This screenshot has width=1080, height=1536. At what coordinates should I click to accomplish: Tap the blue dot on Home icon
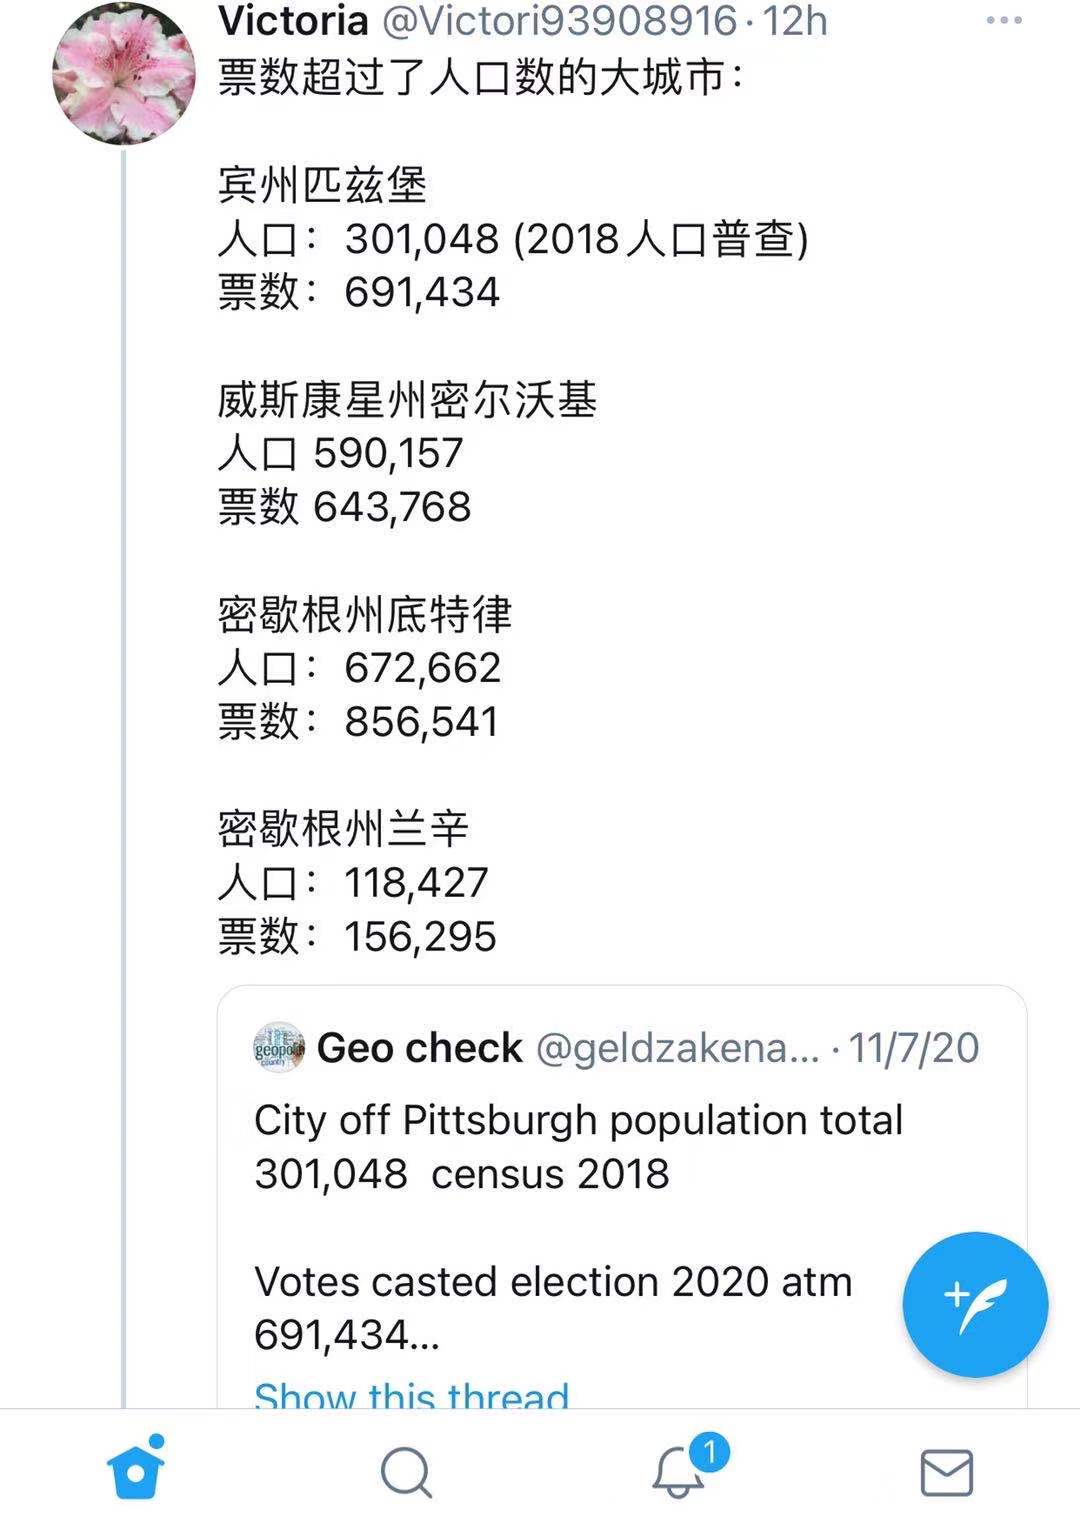point(156,1441)
